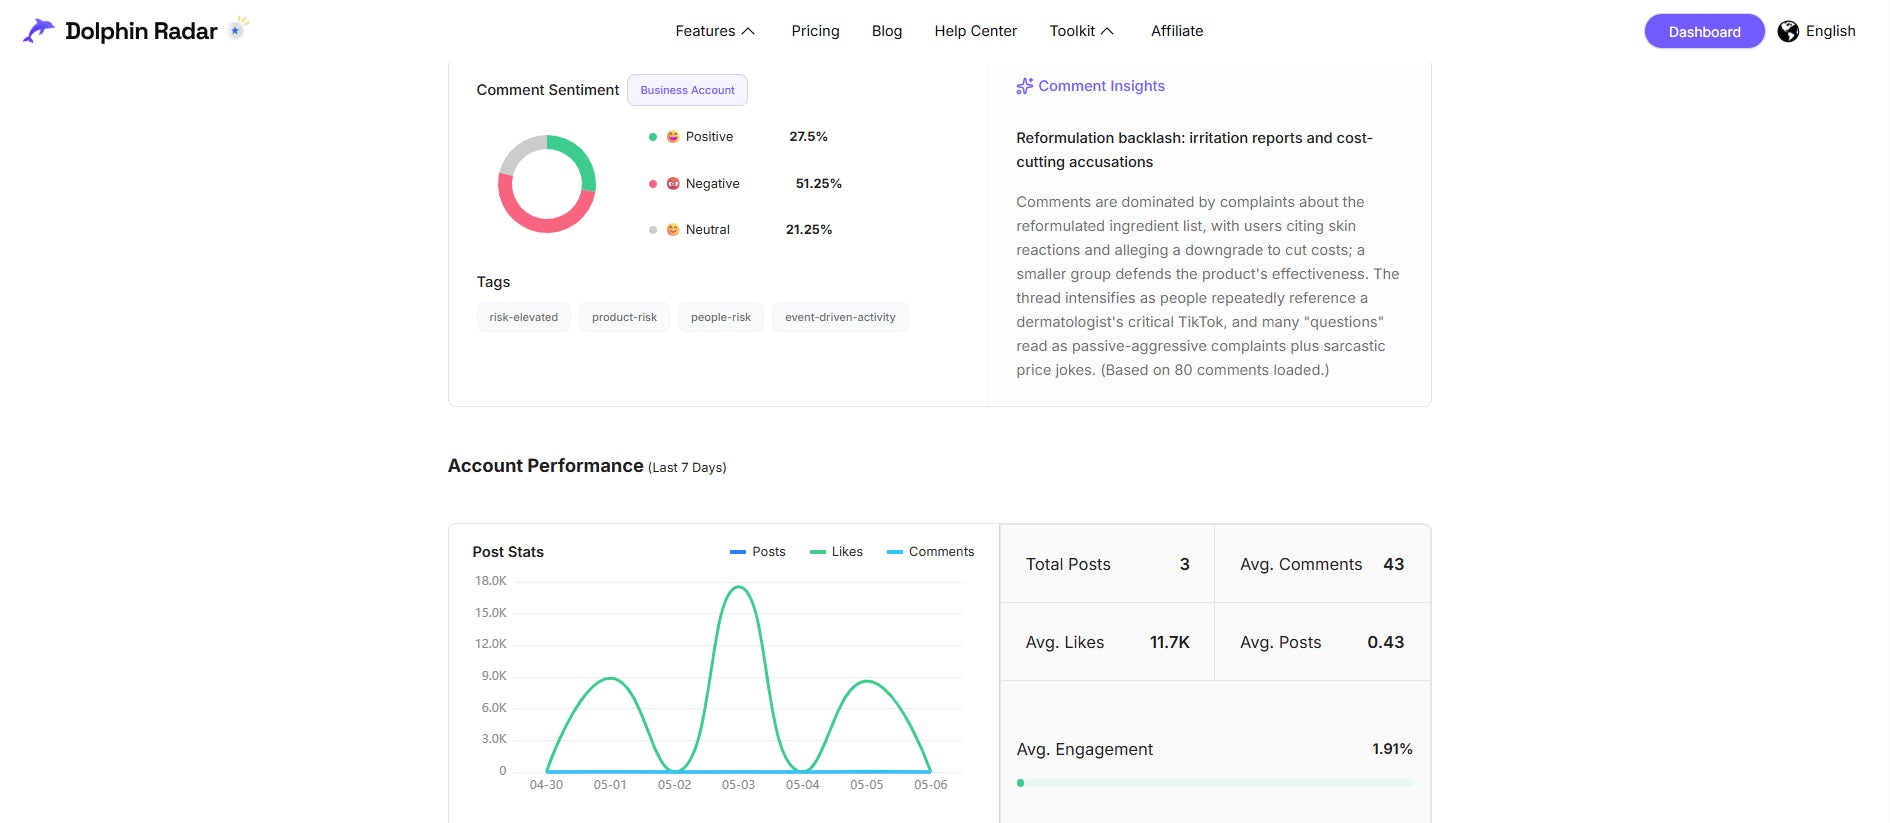Screen dimensions: 1890x823
Task: Click the Tags label
Action: point(493,282)
